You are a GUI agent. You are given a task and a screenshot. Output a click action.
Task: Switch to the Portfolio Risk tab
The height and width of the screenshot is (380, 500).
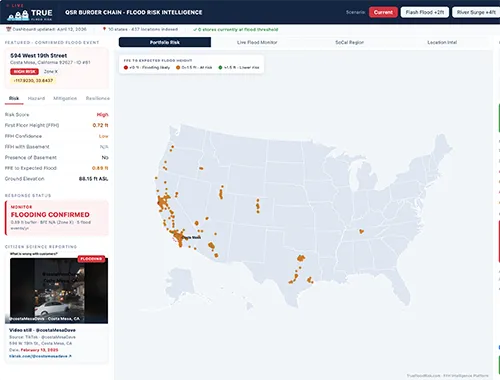[x=165, y=42]
